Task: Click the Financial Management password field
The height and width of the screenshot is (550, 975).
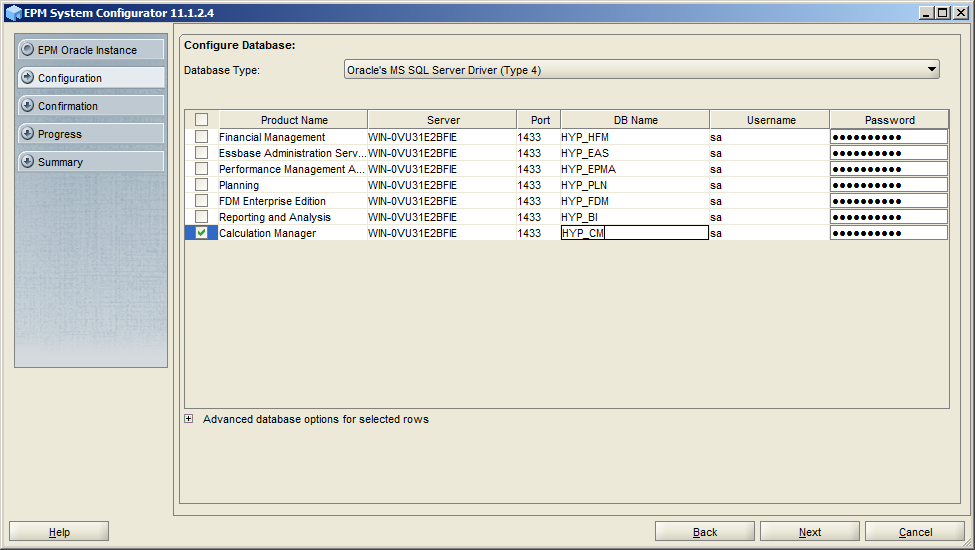Action: coord(889,137)
